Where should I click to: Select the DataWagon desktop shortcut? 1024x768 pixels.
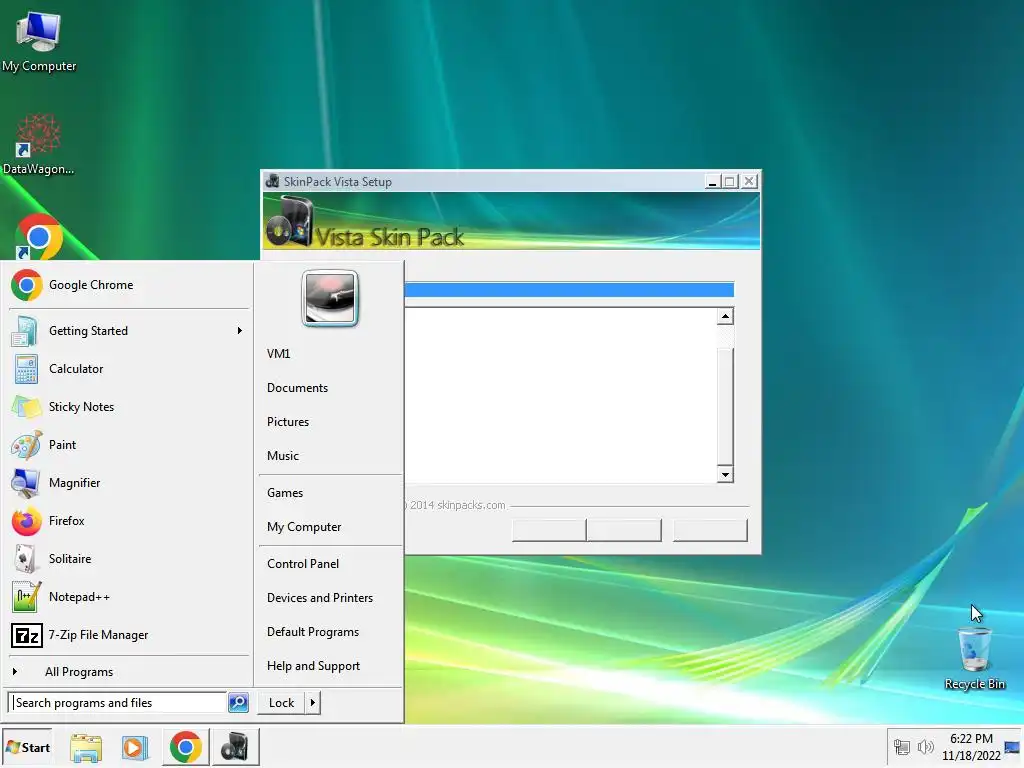(39, 144)
